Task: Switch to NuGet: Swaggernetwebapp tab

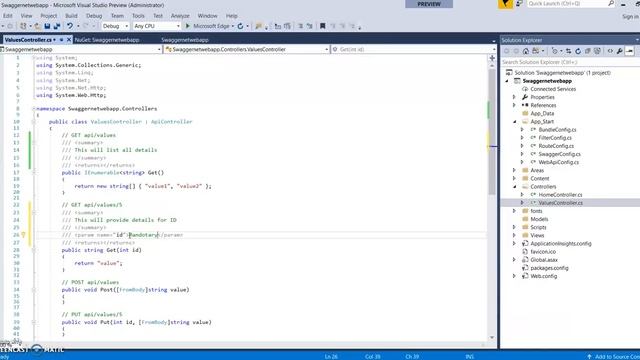Action: pos(107,40)
